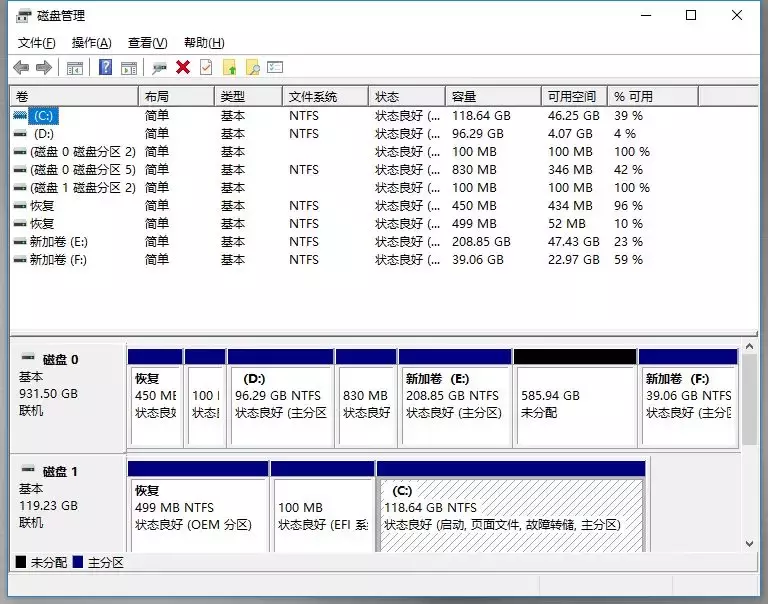The height and width of the screenshot is (604, 768).
Task: Click the show/hide console tree icon
Action: (x=75, y=67)
